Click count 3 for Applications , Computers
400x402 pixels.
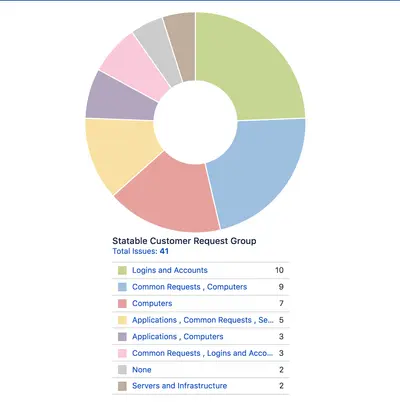pos(281,336)
